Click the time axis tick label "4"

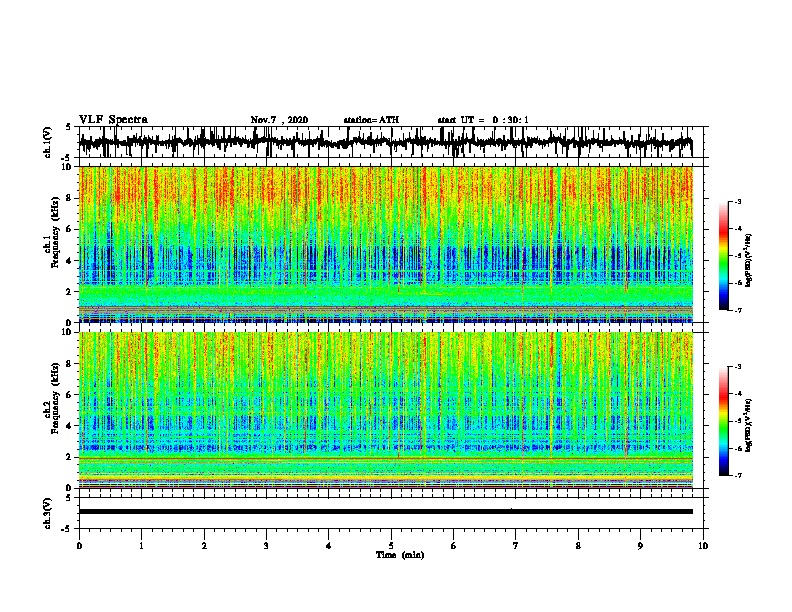click(329, 545)
